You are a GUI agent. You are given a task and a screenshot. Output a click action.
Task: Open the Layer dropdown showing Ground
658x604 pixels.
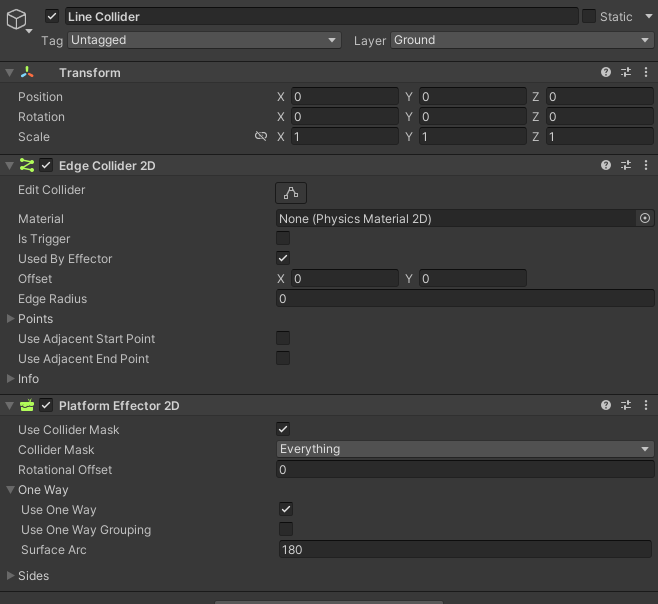[x=521, y=40]
